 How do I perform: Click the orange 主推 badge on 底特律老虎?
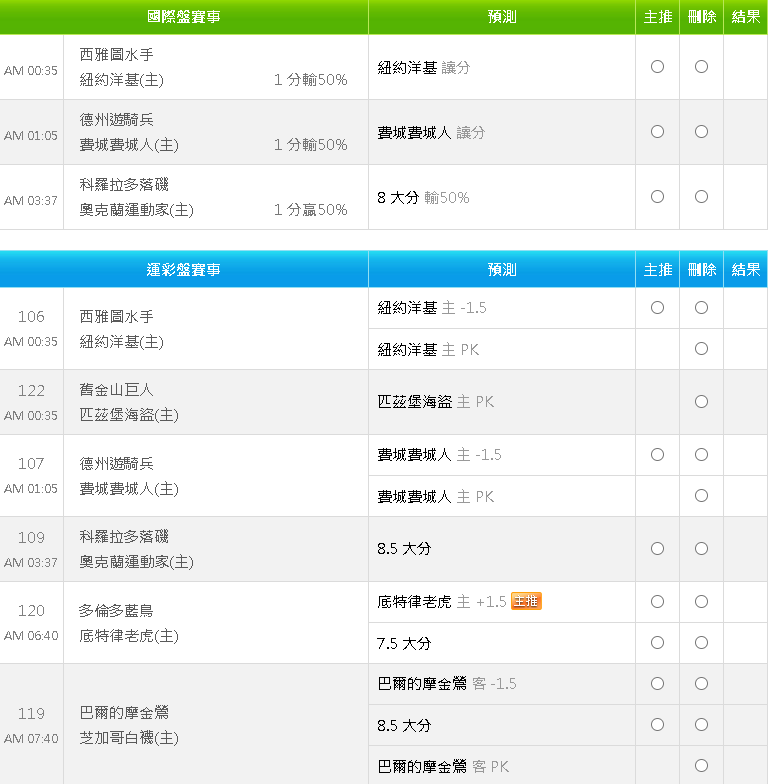pos(526,601)
